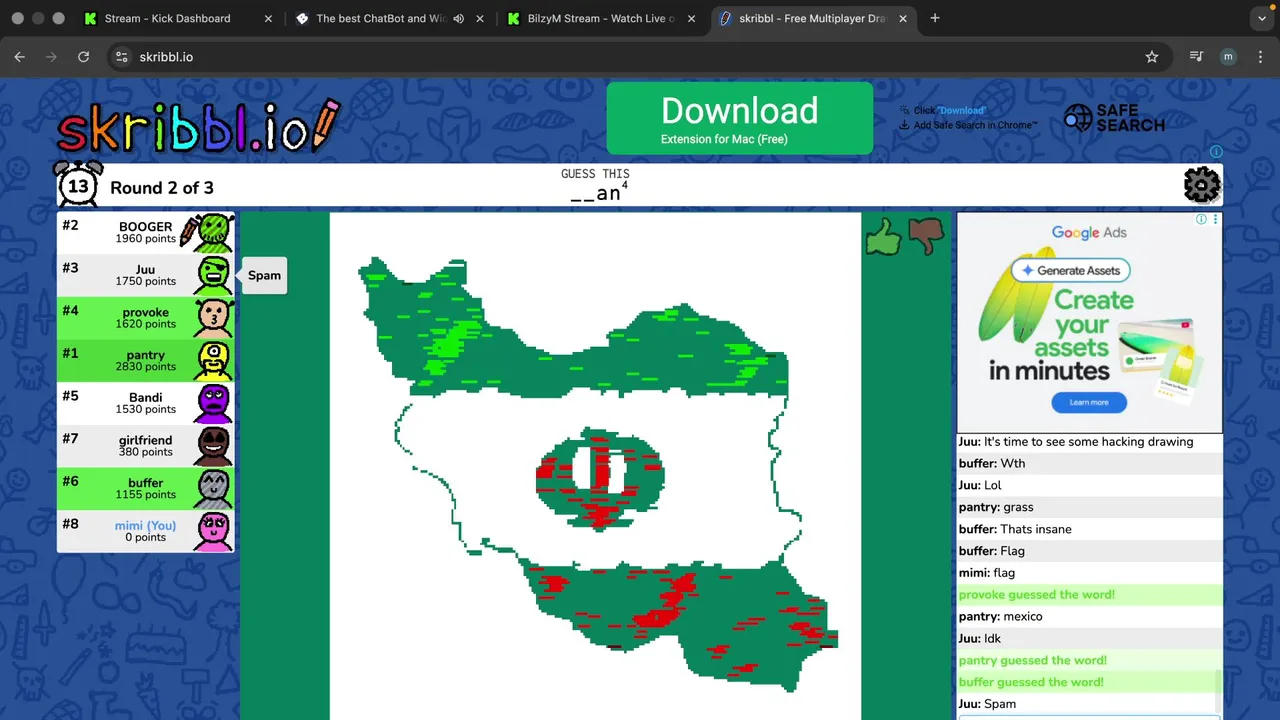Image resolution: width=1280 pixels, height=720 pixels.
Task: Click provoke's avatar
Action: 213,318
